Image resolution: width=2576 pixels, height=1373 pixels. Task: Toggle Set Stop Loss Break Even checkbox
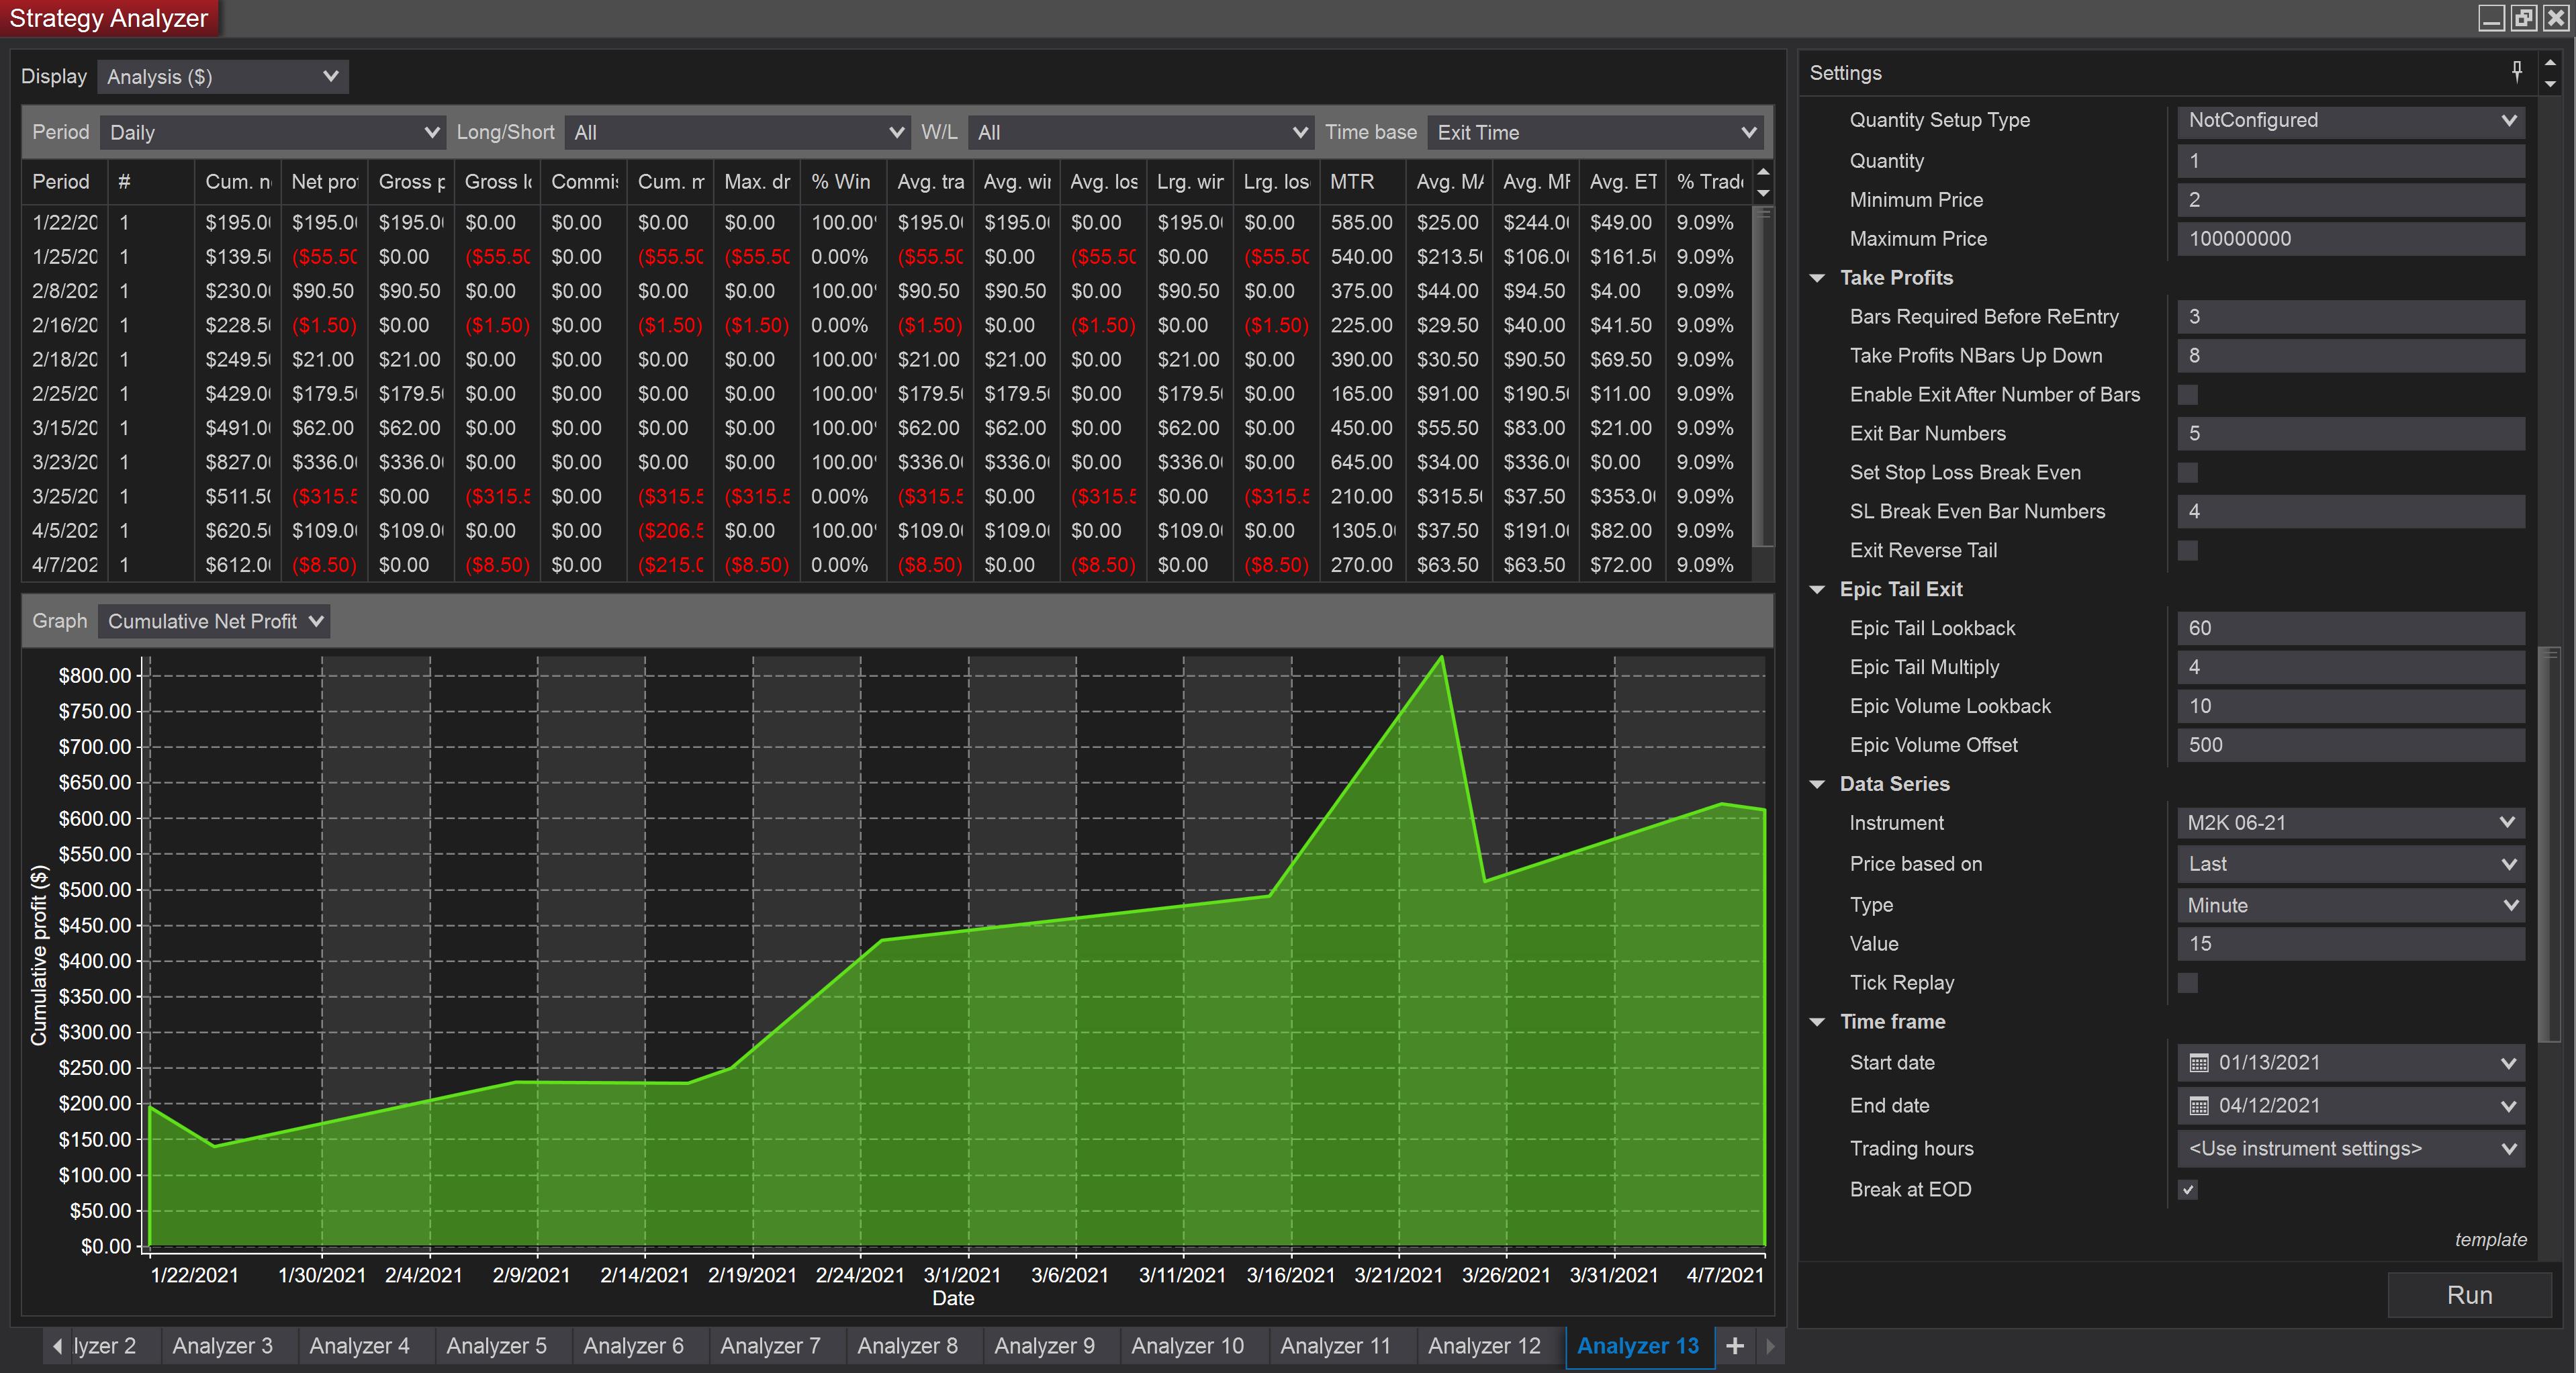pyautogui.click(x=2188, y=473)
